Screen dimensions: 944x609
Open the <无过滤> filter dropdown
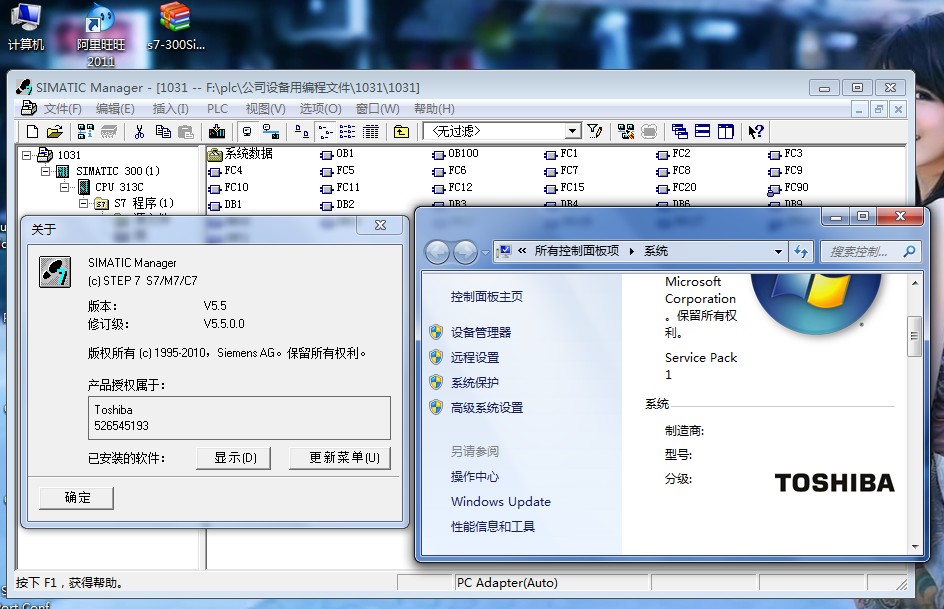click(x=572, y=131)
